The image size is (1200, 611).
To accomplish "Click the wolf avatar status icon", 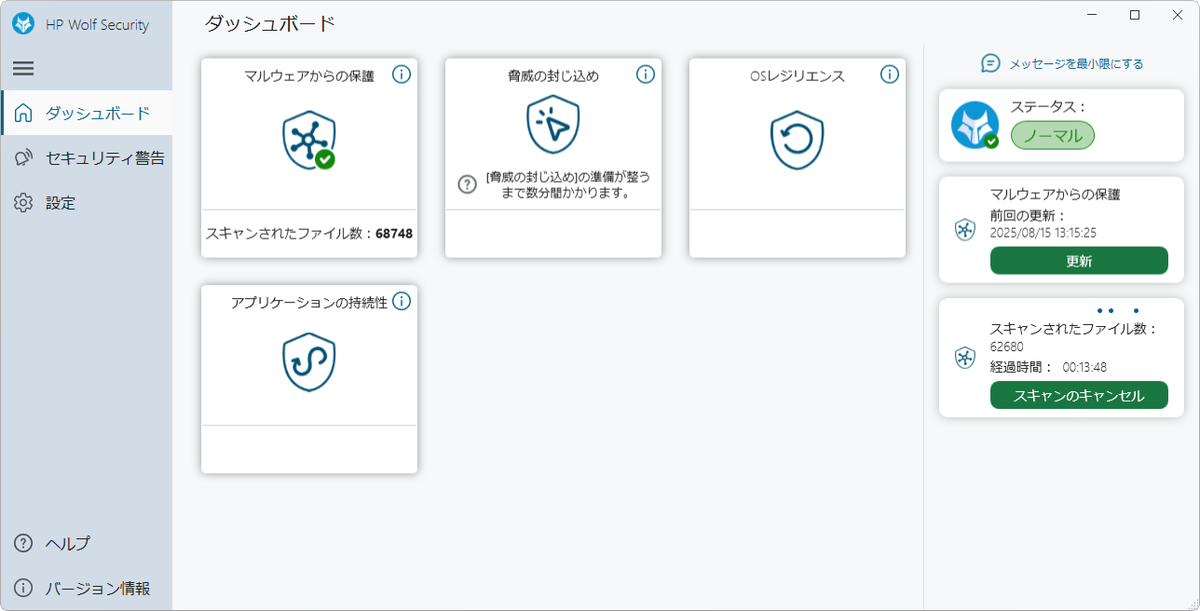I will (974, 126).
